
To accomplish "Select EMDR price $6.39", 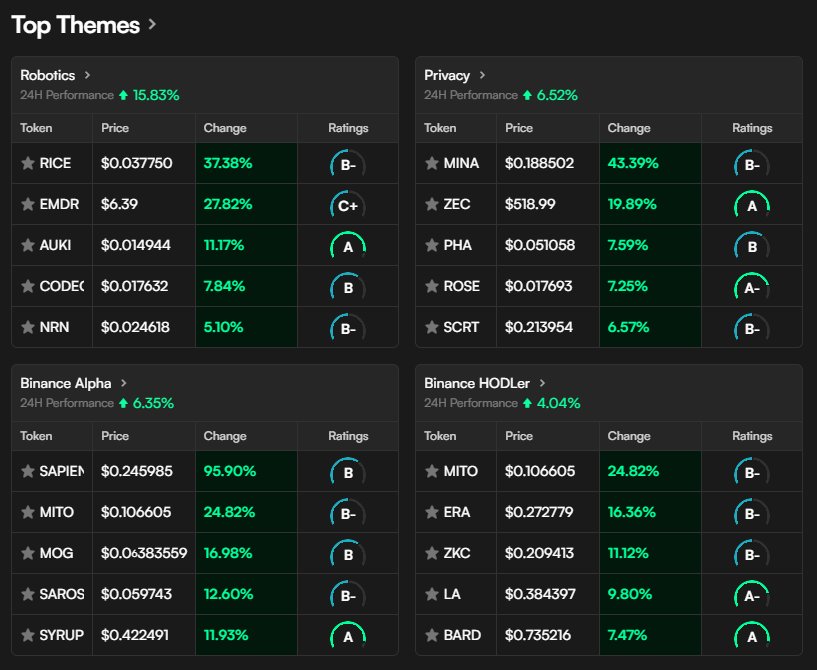I will (x=119, y=204).
